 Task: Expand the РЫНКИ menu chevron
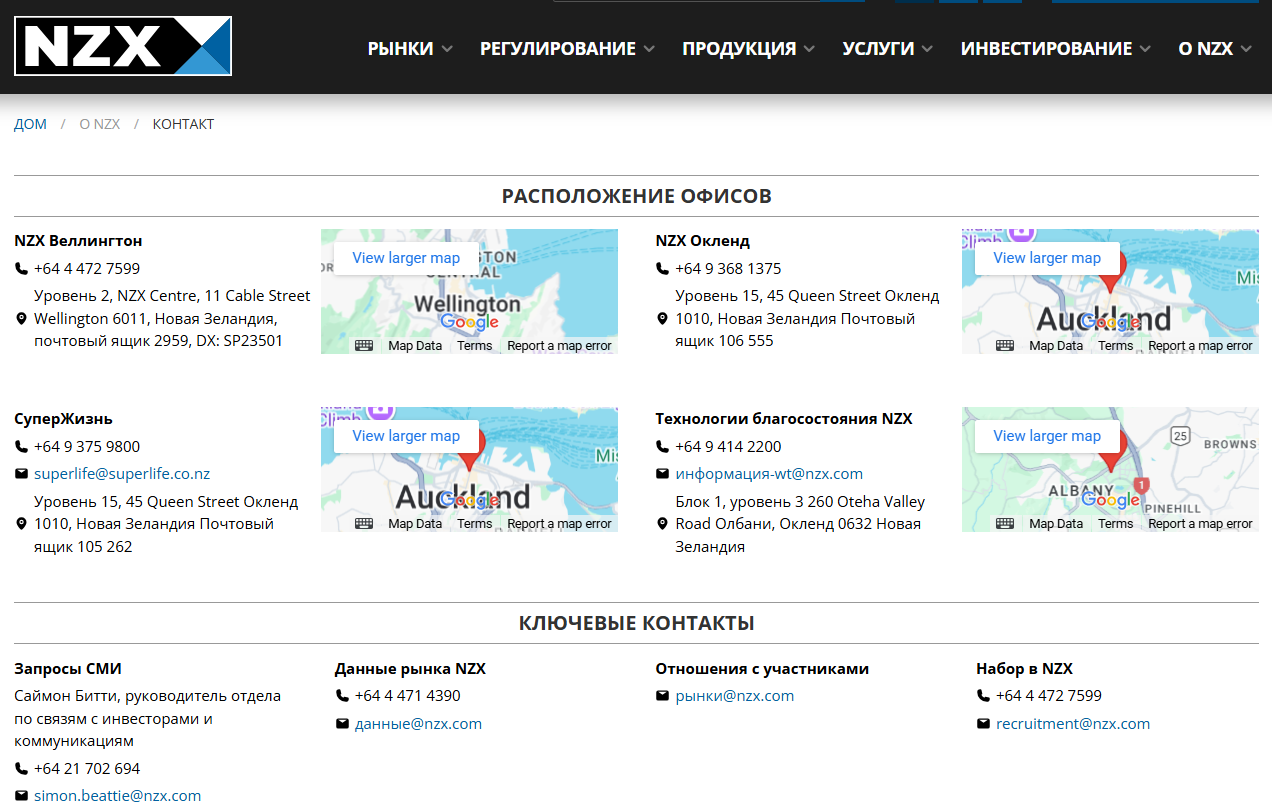tap(447, 49)
